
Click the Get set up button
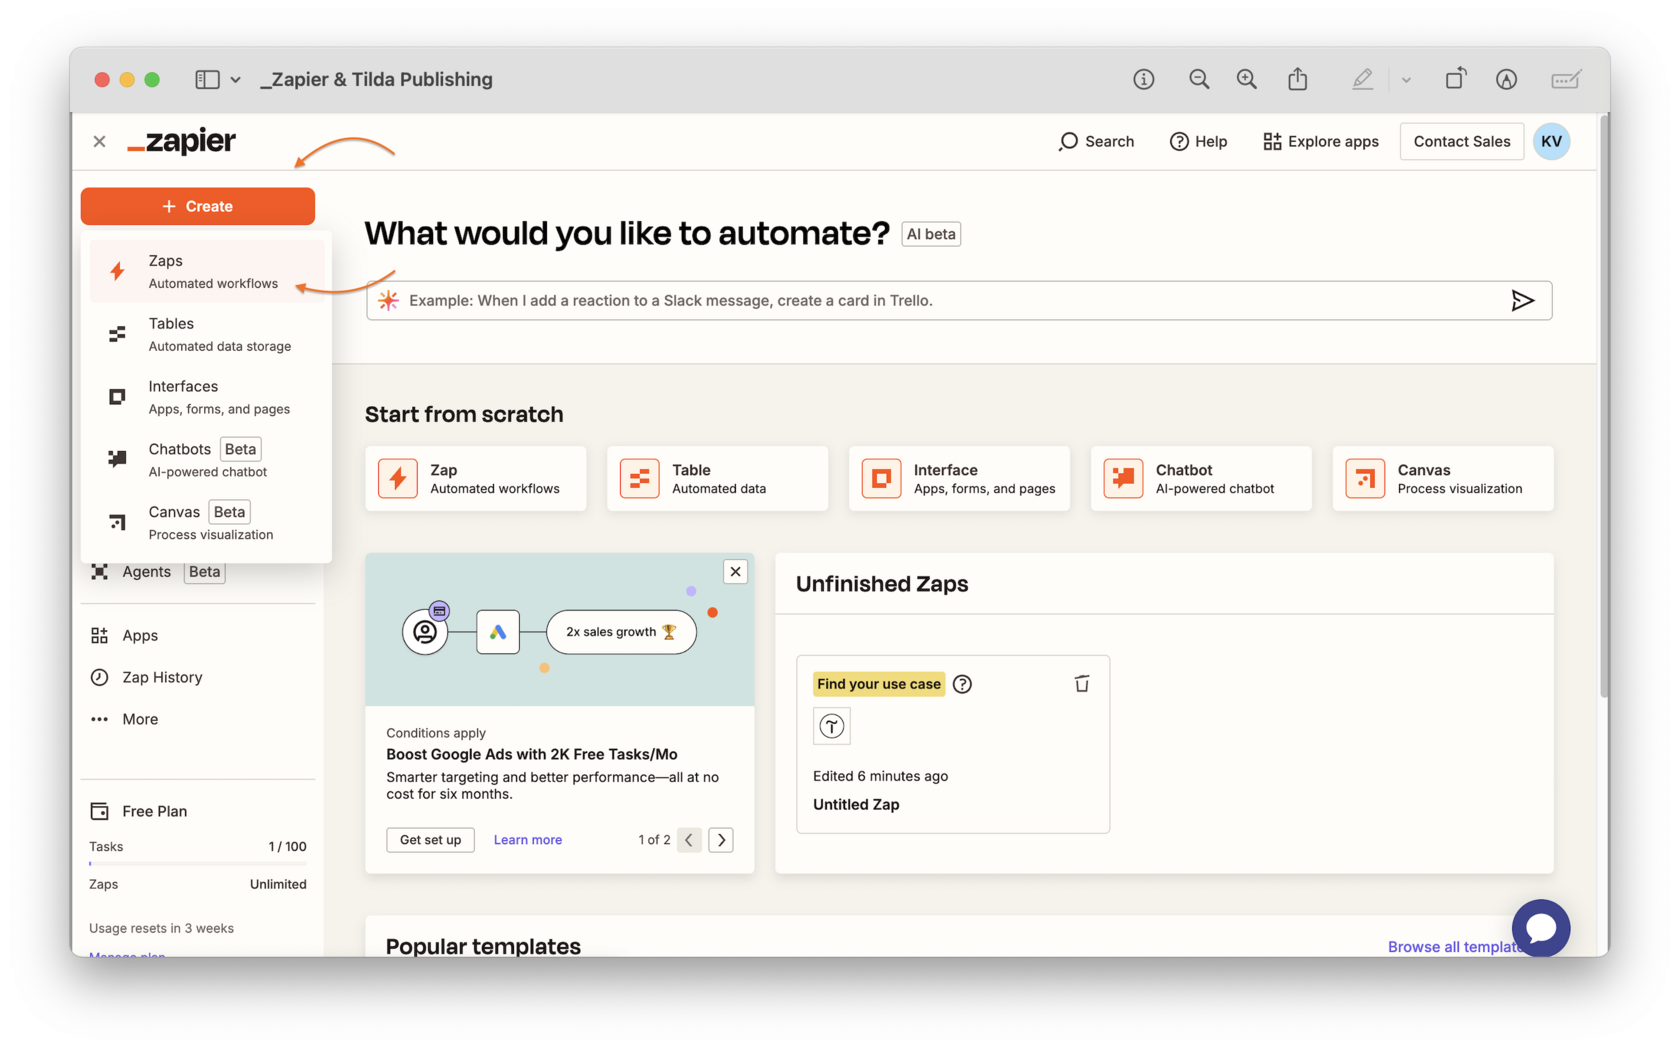[x=430, y=840]
